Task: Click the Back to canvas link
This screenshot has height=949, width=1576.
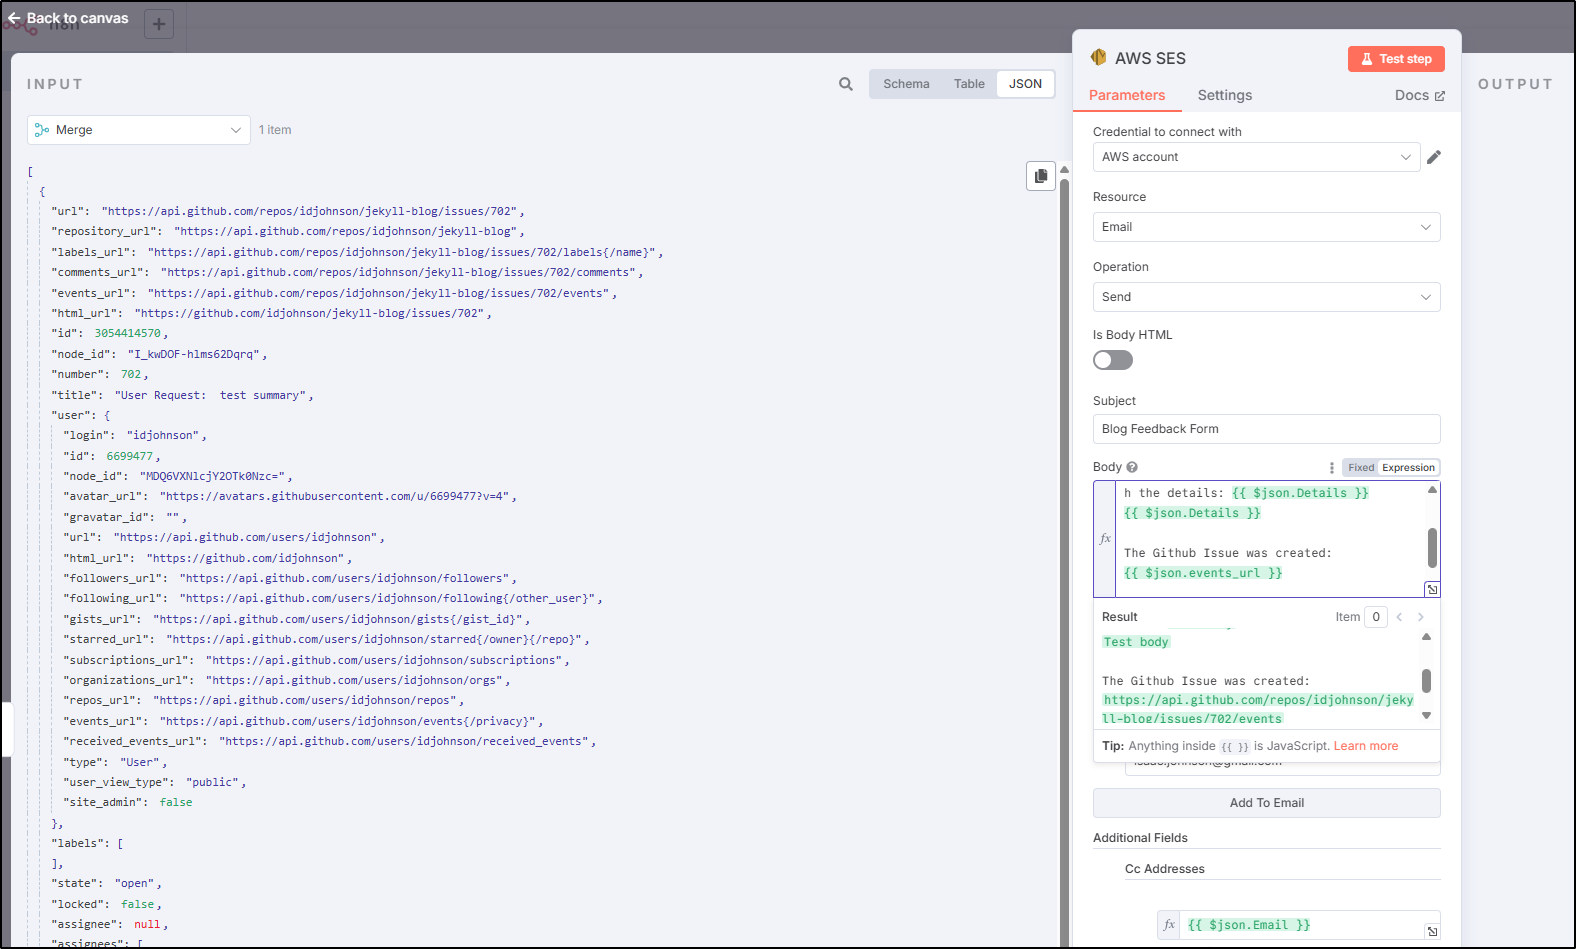Action: 68,18
